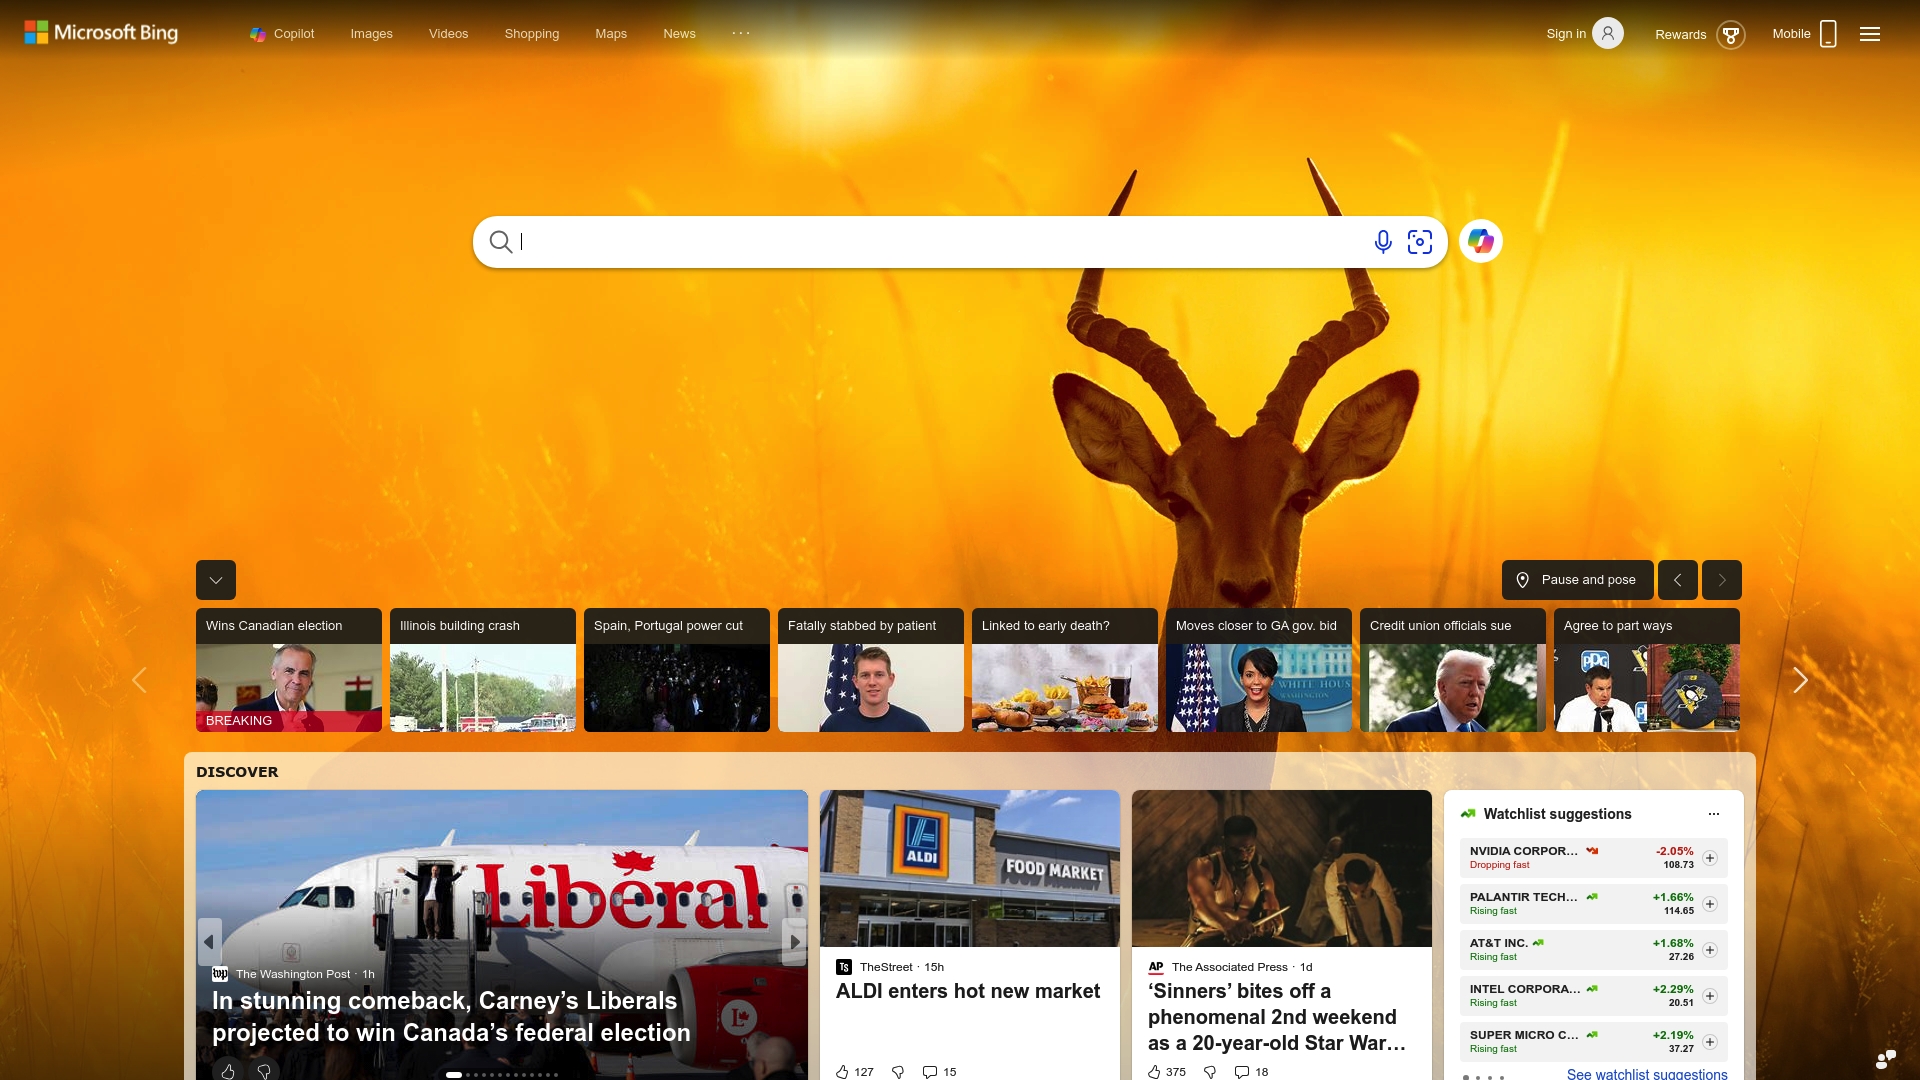Open Maps from the navigation bar
Viewport: 1920px width, 1080px height.
[611, 33]
